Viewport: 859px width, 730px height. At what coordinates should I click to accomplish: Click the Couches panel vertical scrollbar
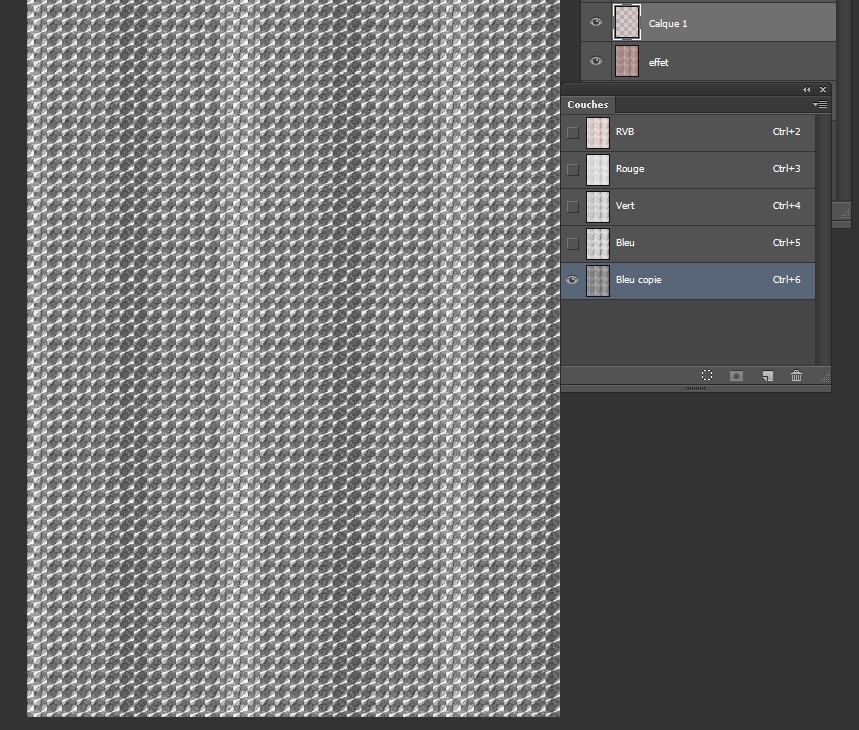(823, 239)
